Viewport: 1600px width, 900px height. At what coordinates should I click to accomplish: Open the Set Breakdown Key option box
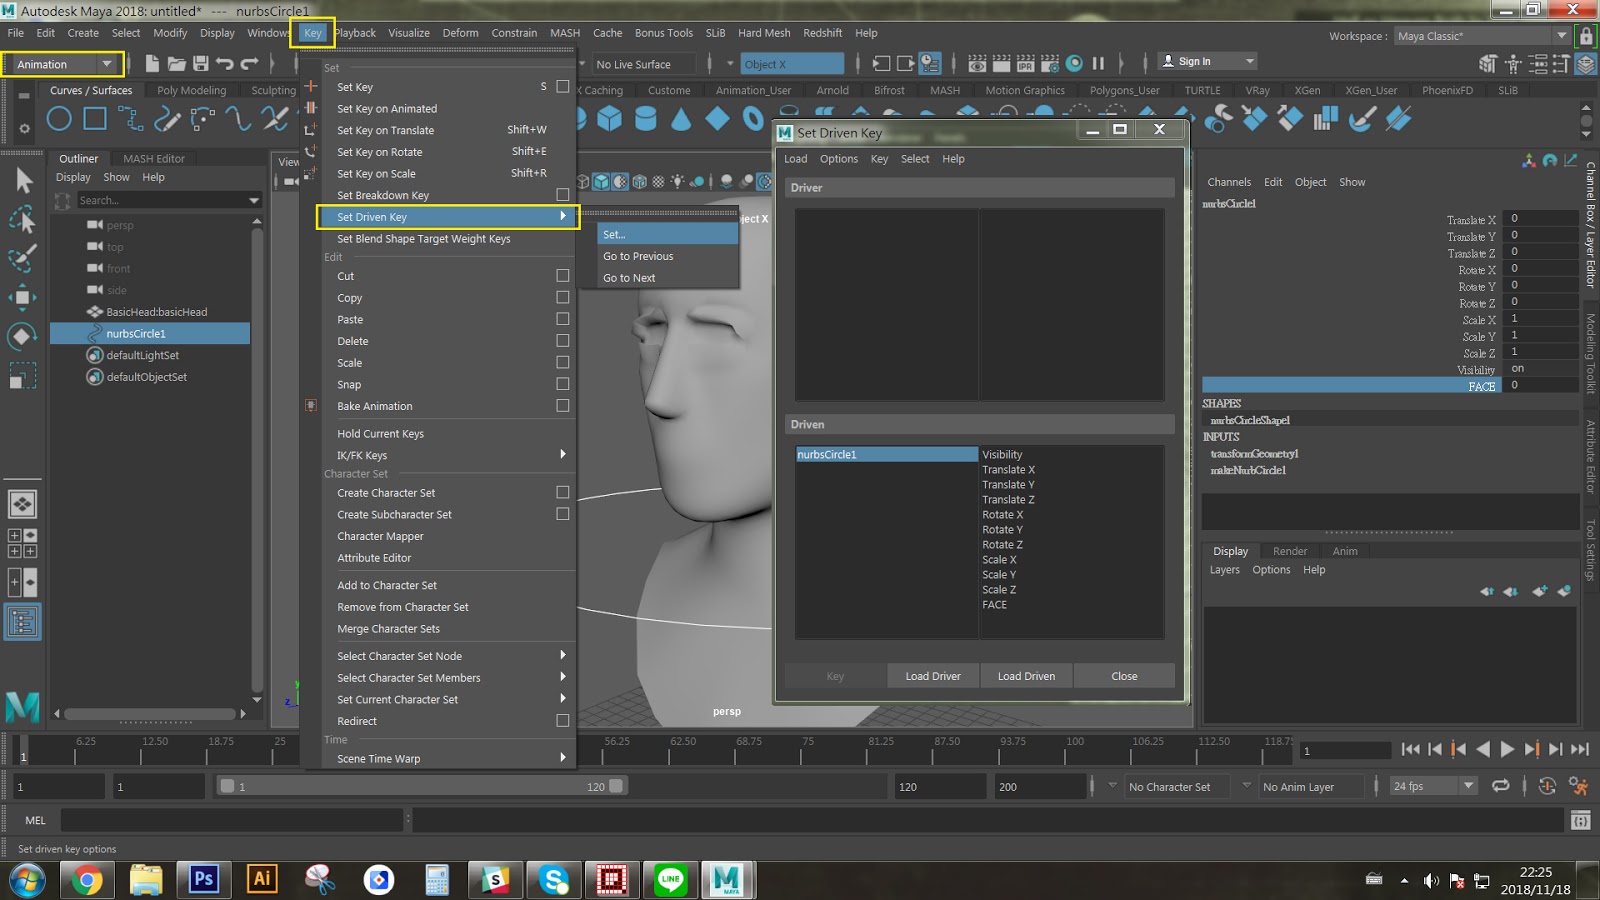[563, 195]
